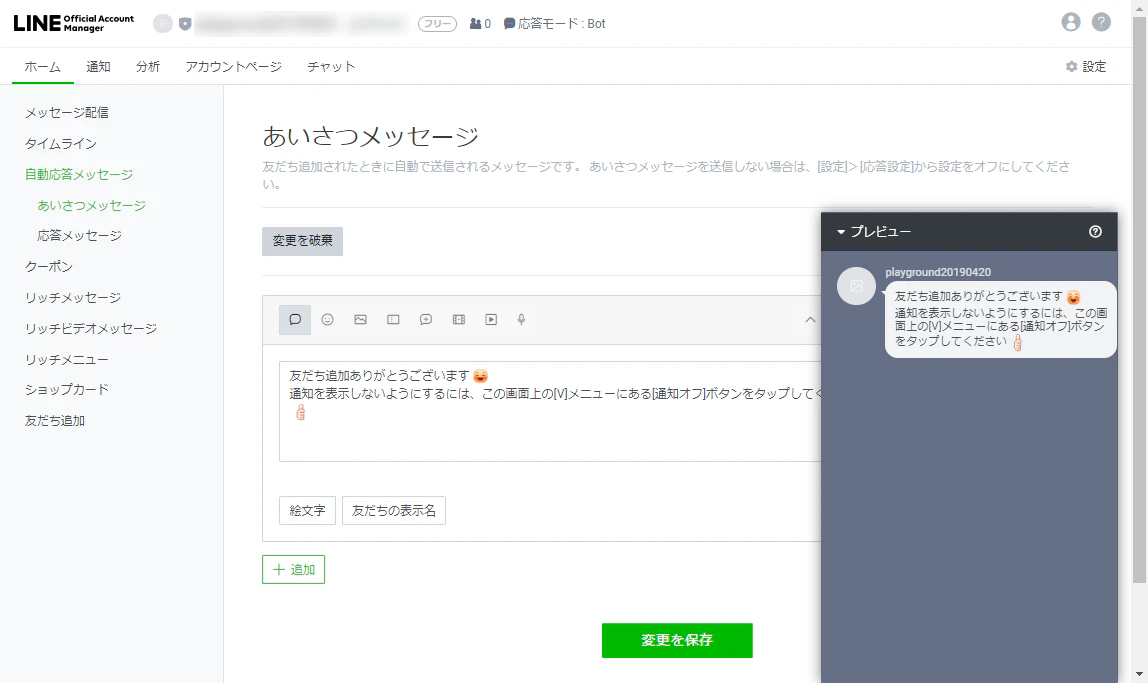Screen dimensions: 1148x683
Task: Open ショップカード in the sidebar
Action: (x=67, y=389)
